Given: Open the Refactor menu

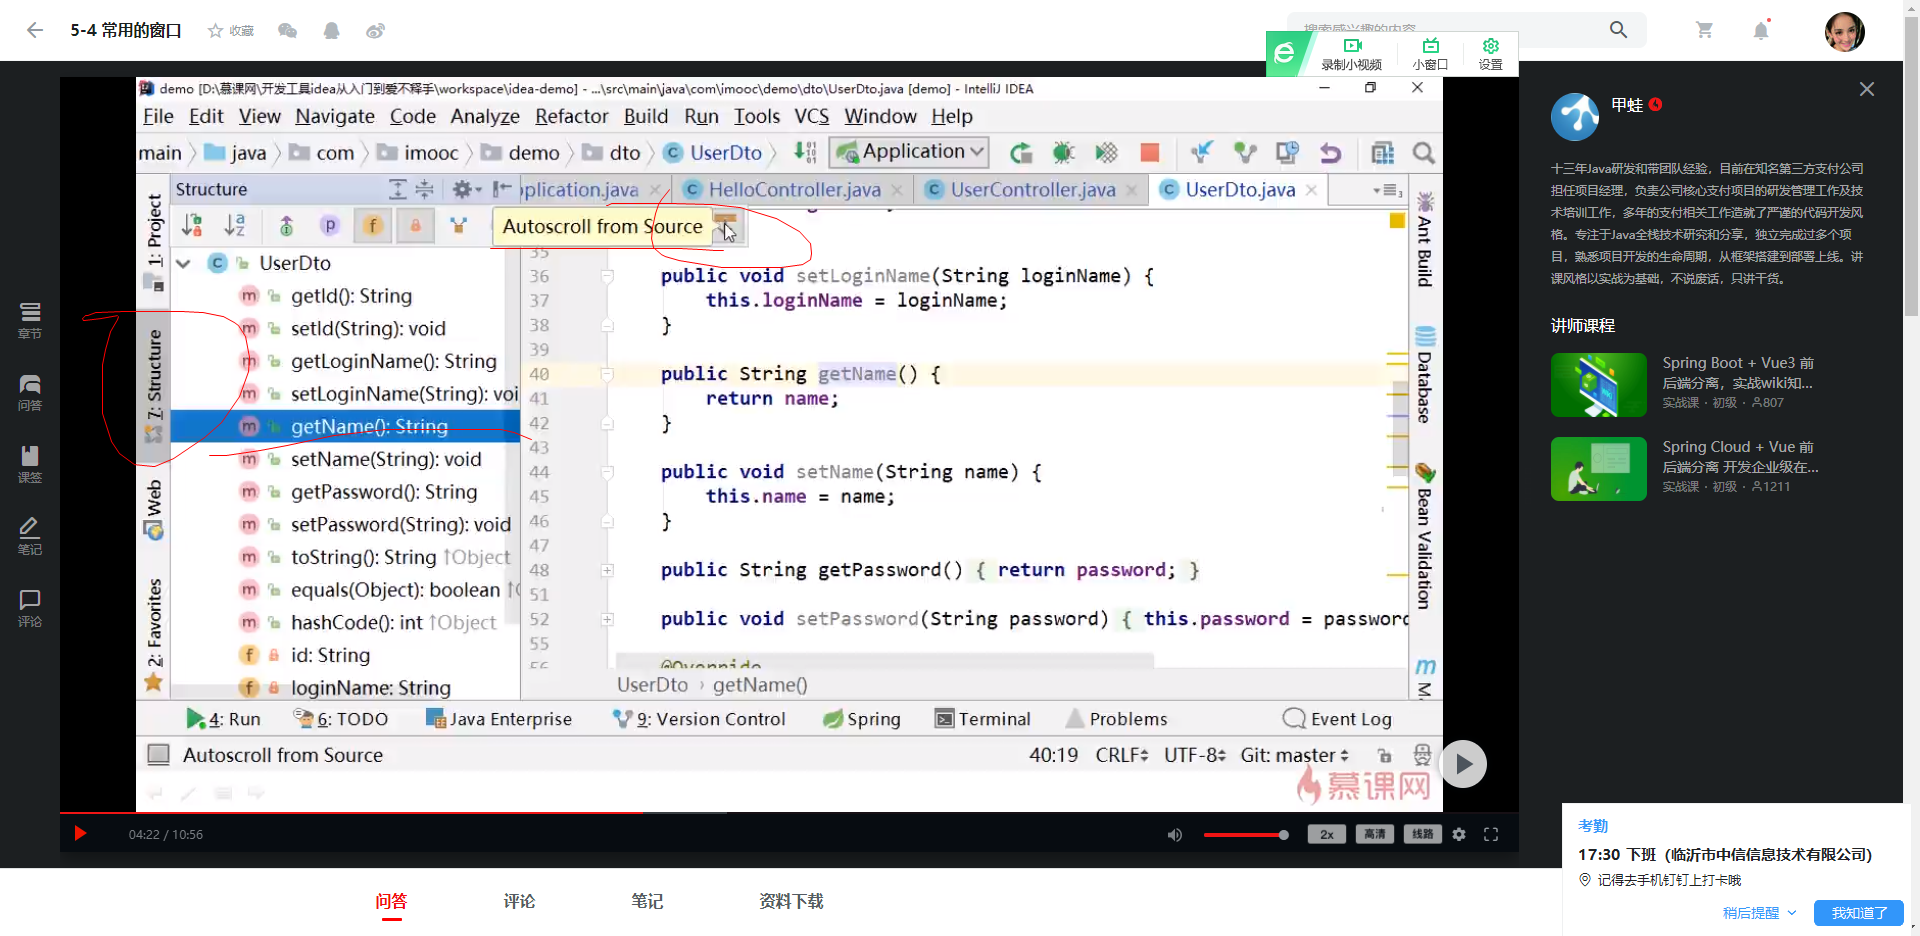Looking at the screenshot, I should pyautogui.click(x=571, y=117).
